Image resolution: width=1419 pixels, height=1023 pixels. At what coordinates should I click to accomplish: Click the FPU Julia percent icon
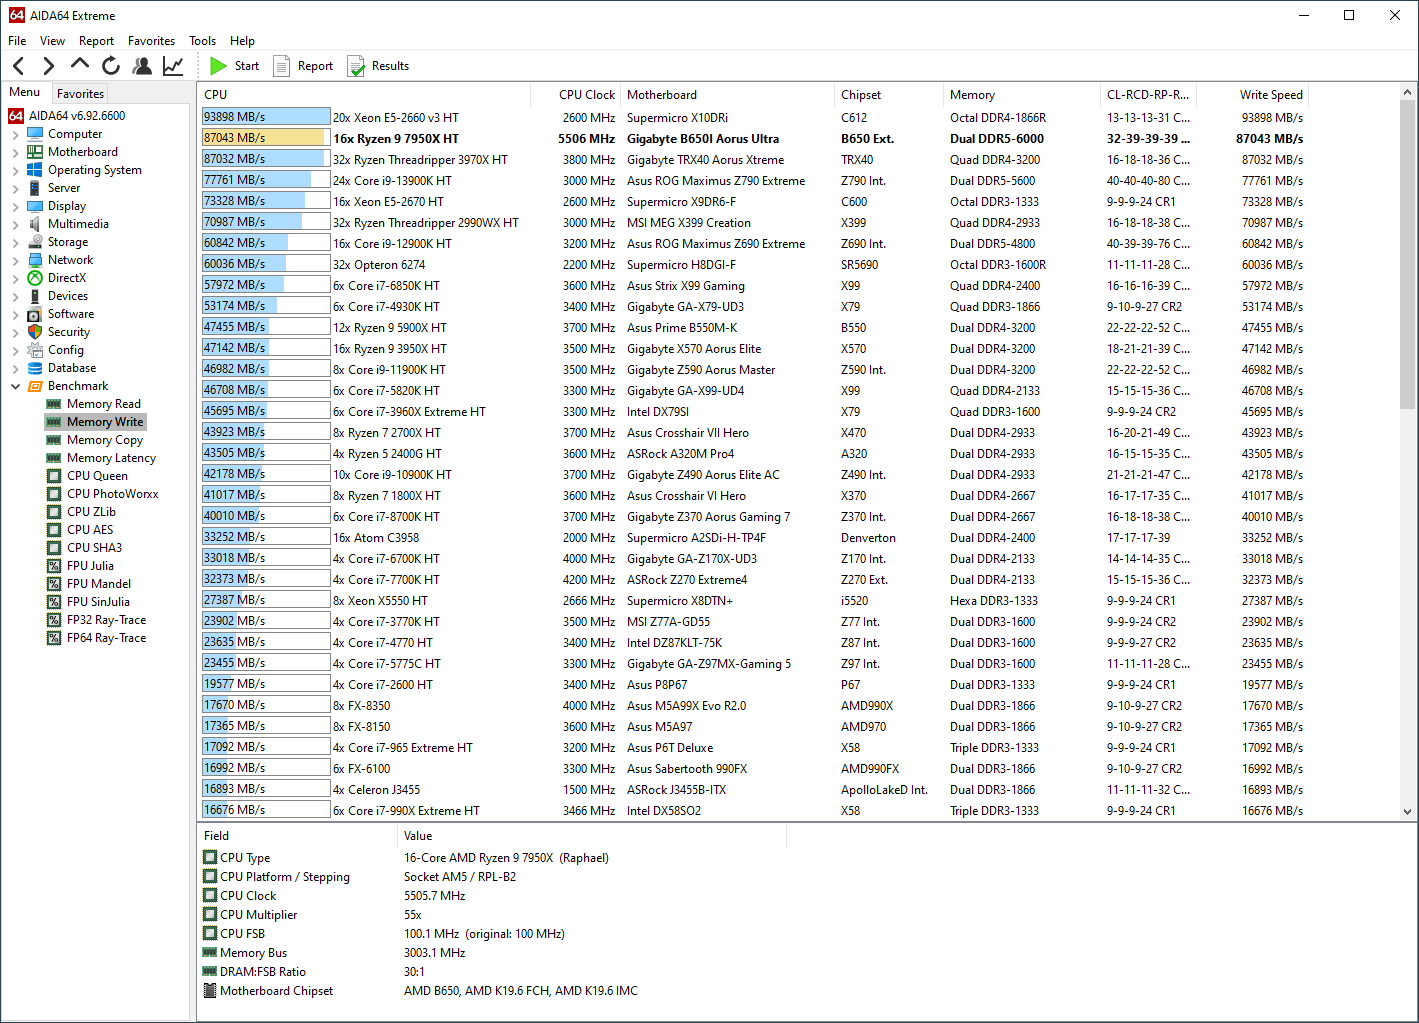(54, 566)
